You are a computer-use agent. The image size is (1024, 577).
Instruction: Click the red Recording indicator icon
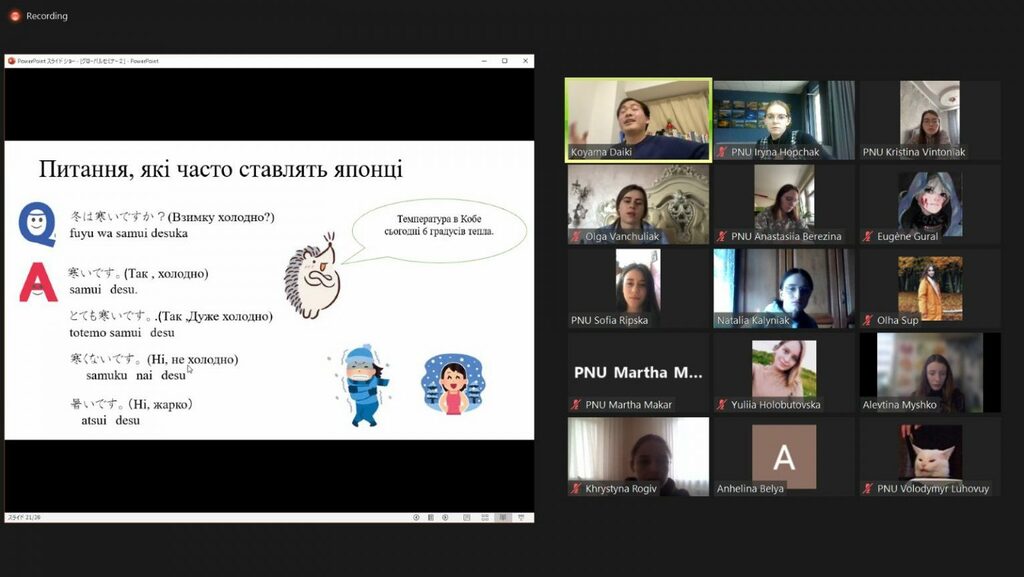[x=15, y=16]
